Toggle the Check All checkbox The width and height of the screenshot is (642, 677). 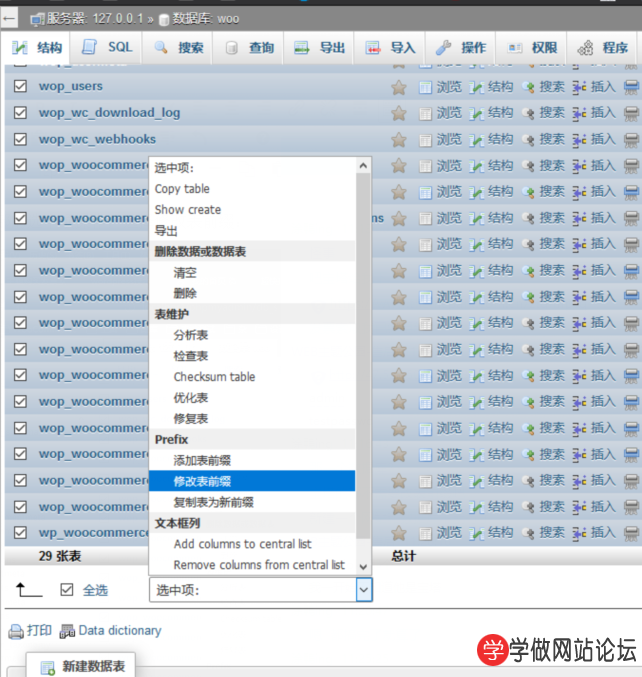67,590
